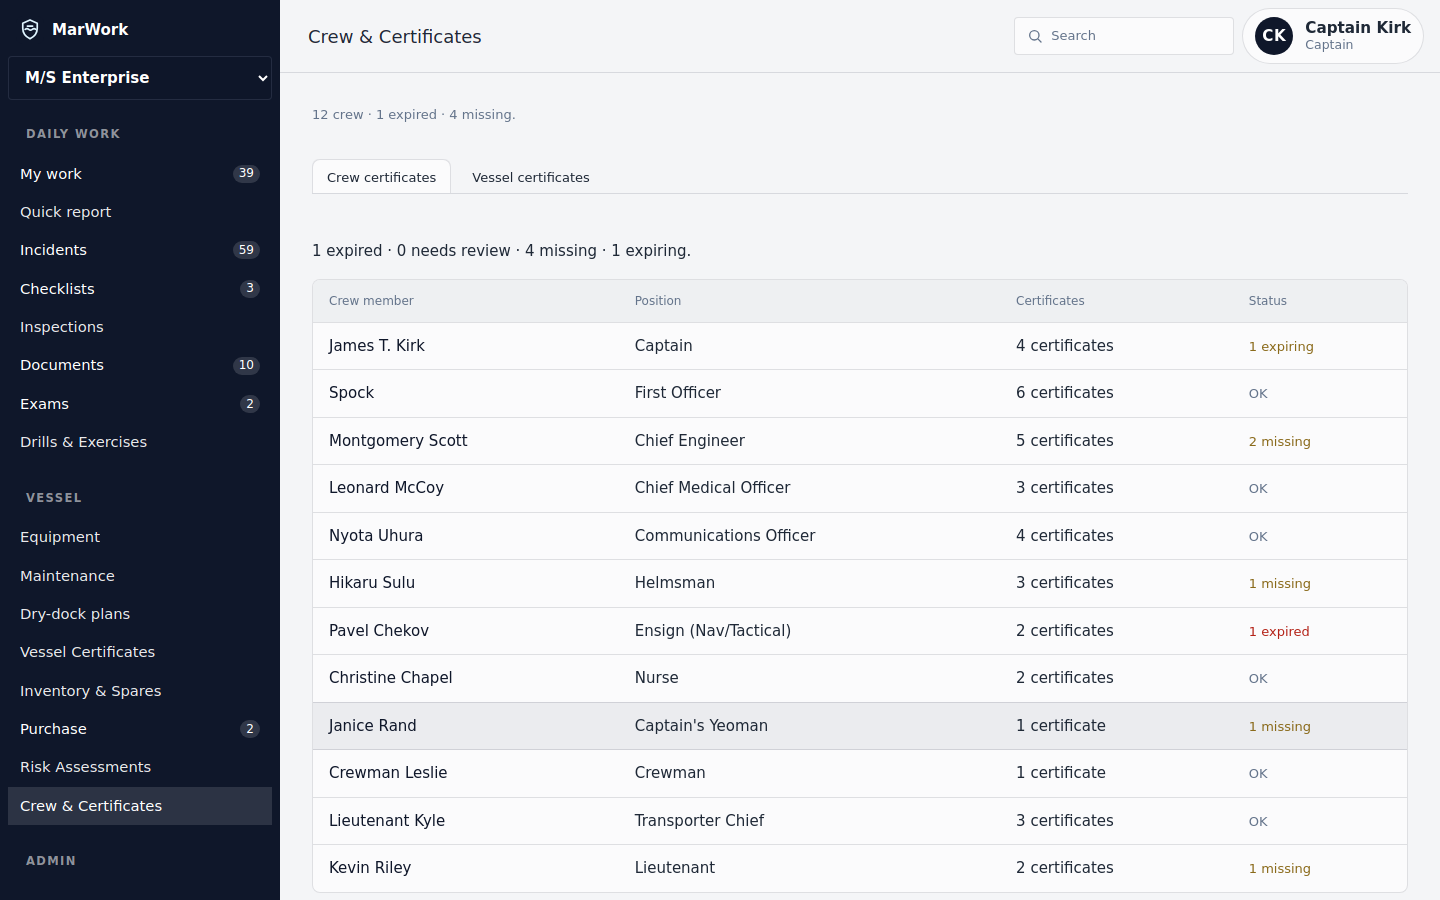Navigate to Inspections

pos(140,327)
